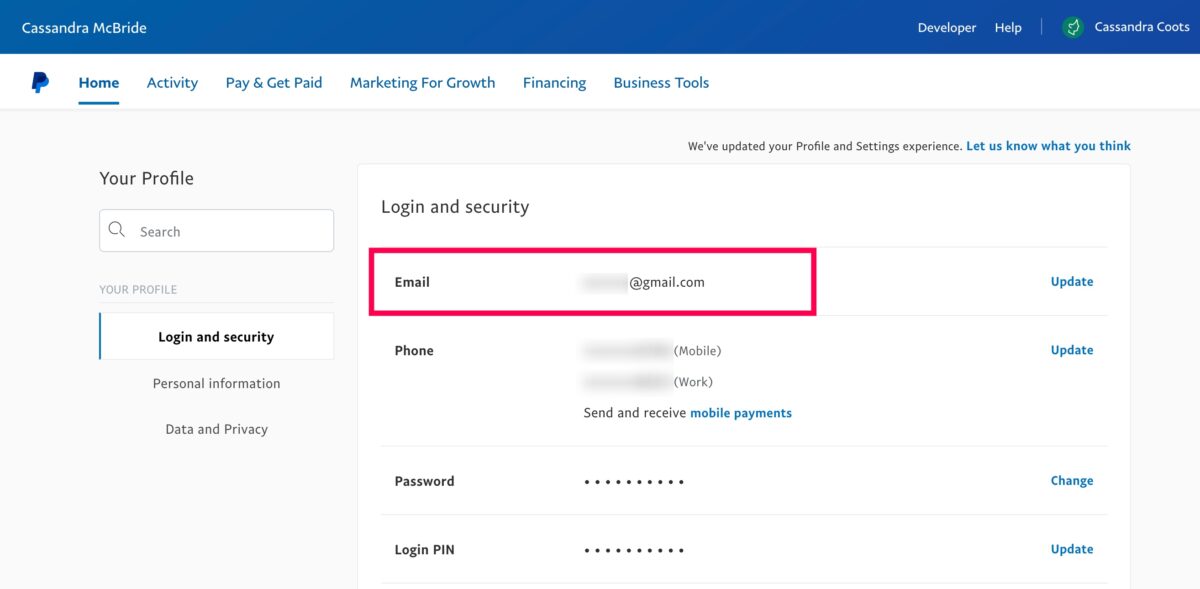Click the Login PIN row label

(x=425, y=550)
